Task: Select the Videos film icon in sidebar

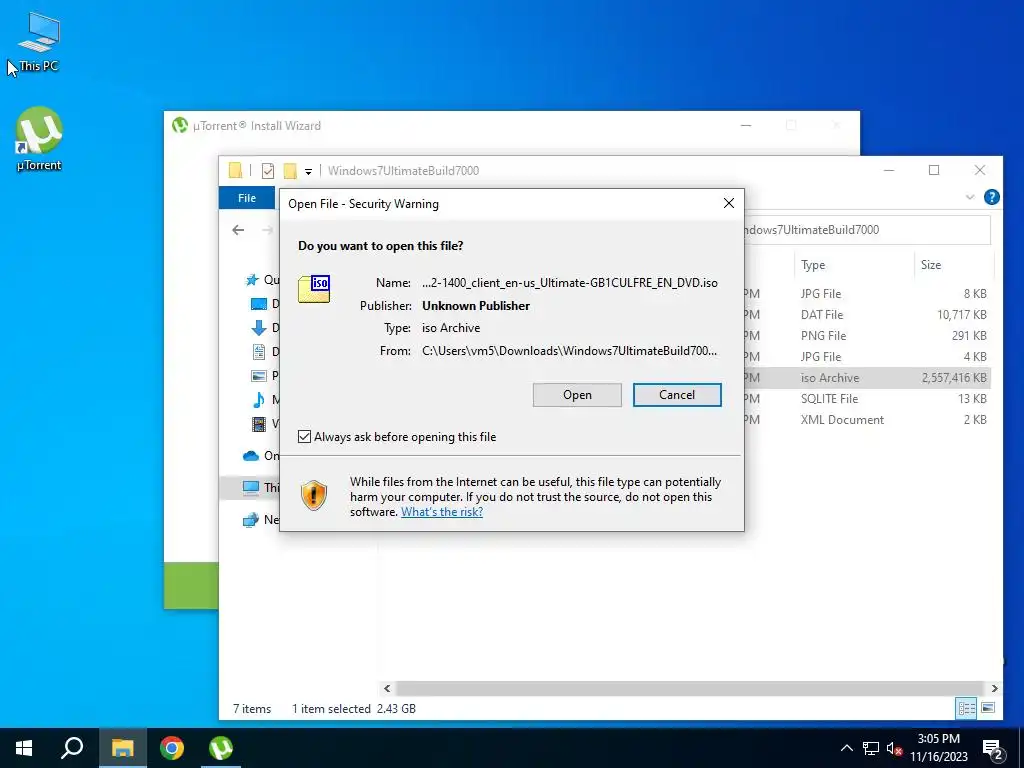Action: pyautogui.click(x=259, y=424)
